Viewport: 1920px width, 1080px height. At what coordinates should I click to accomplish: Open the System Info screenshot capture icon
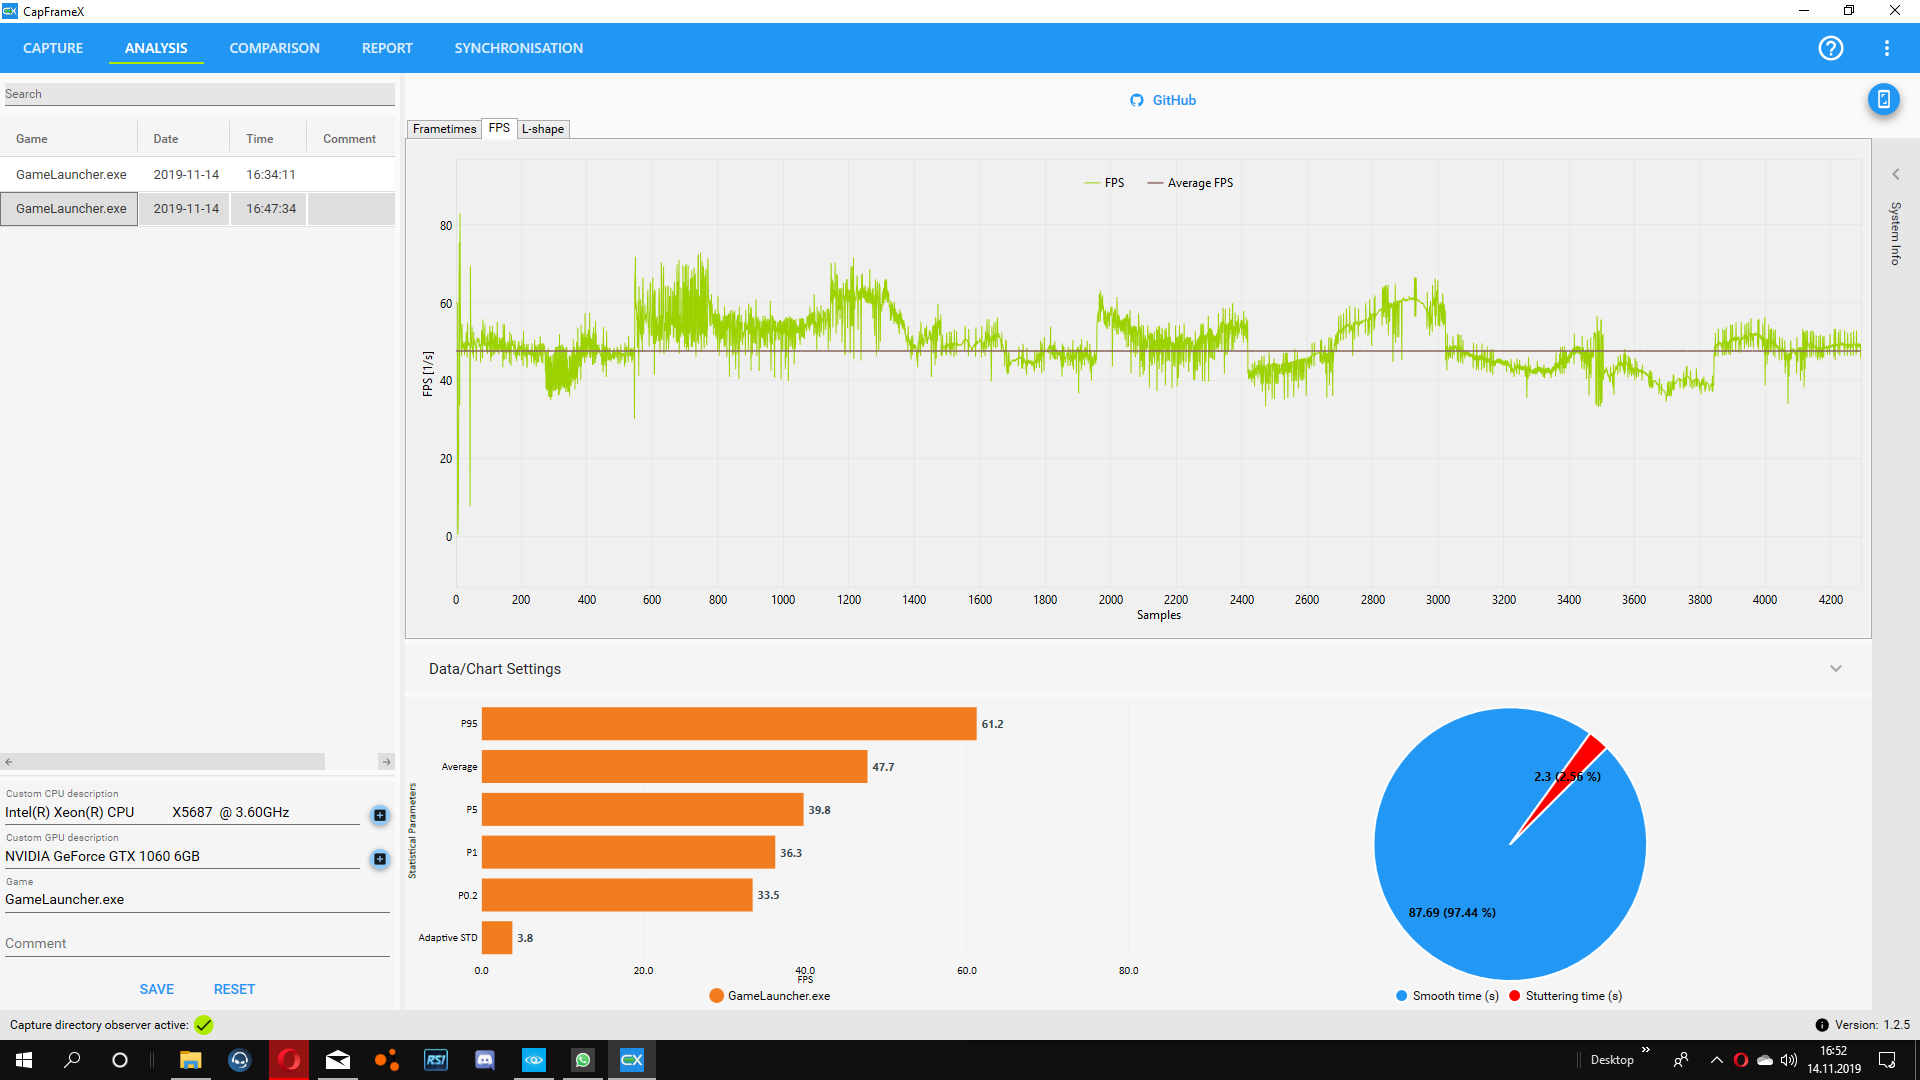click(1885, 99)
